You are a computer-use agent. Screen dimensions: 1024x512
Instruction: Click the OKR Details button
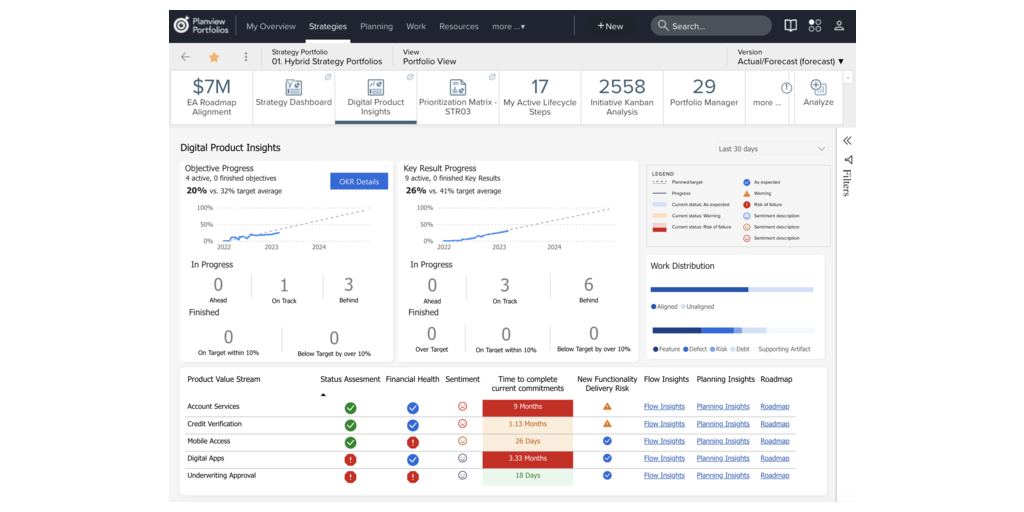[x=359, y=181]
